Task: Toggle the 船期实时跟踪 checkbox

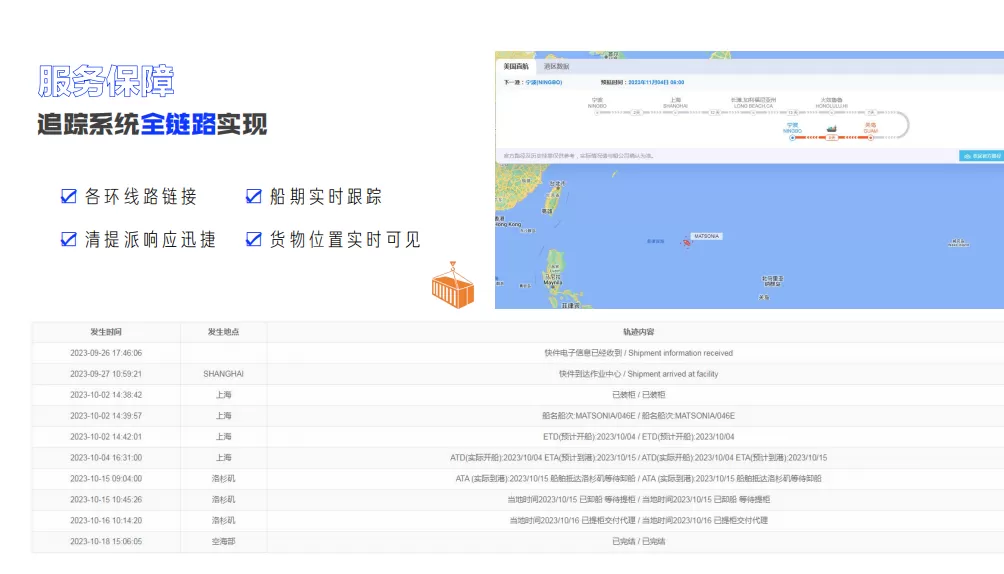Action: point(253,196)
